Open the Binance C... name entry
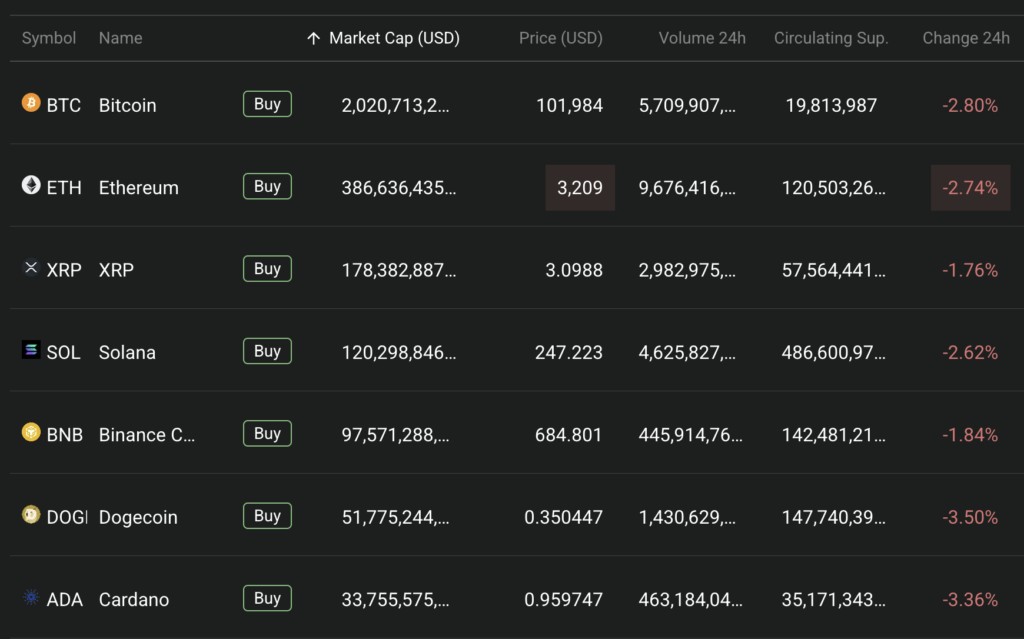 point(147,434)
